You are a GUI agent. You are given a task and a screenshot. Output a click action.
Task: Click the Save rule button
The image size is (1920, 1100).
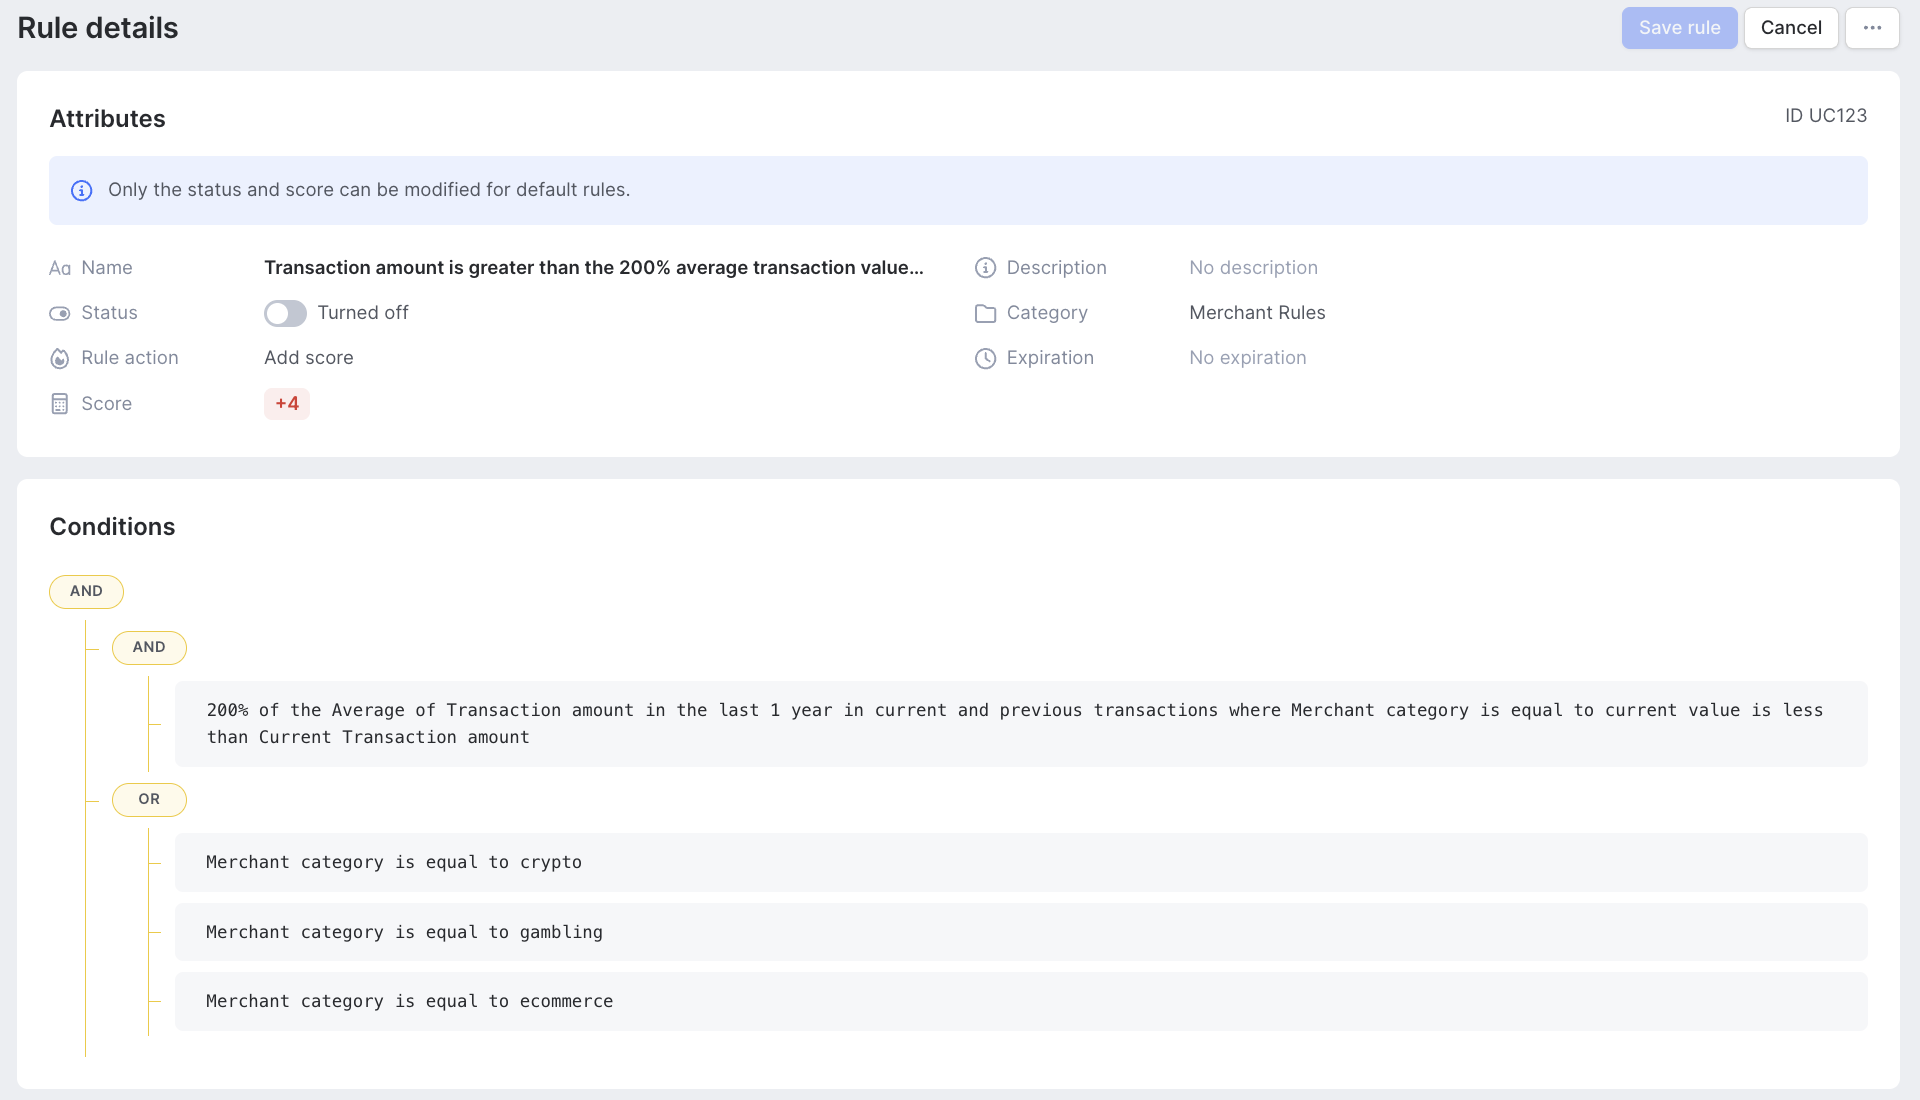coord(1679,28)
